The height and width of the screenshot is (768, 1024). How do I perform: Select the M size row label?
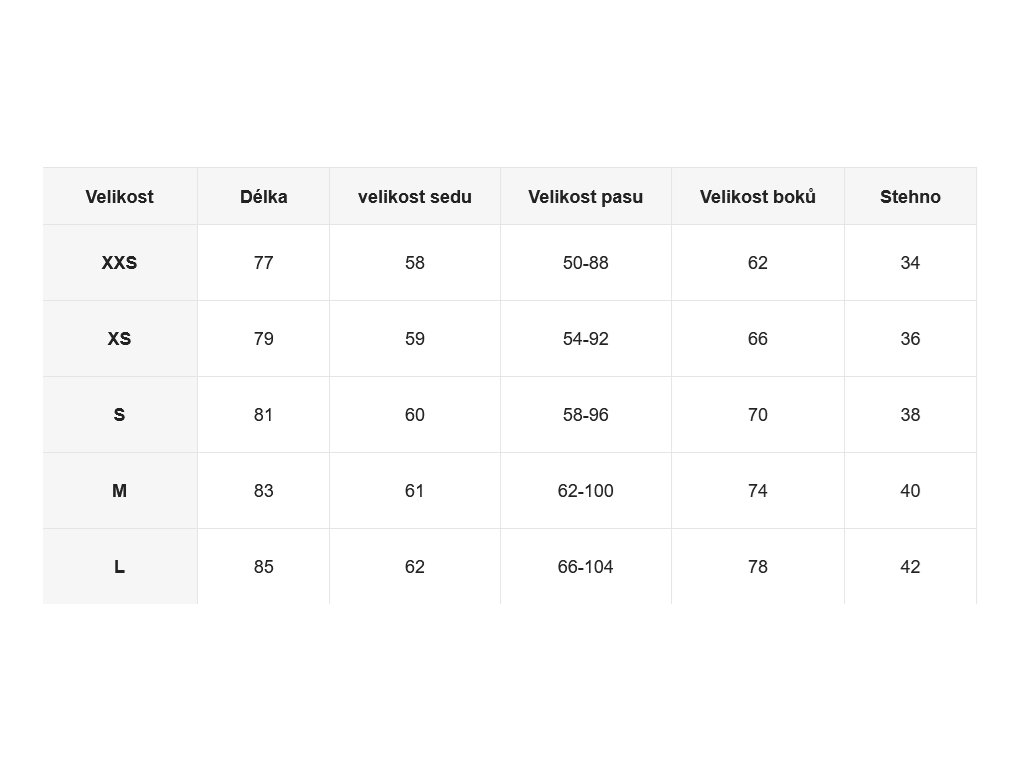(x=120, y=490)
